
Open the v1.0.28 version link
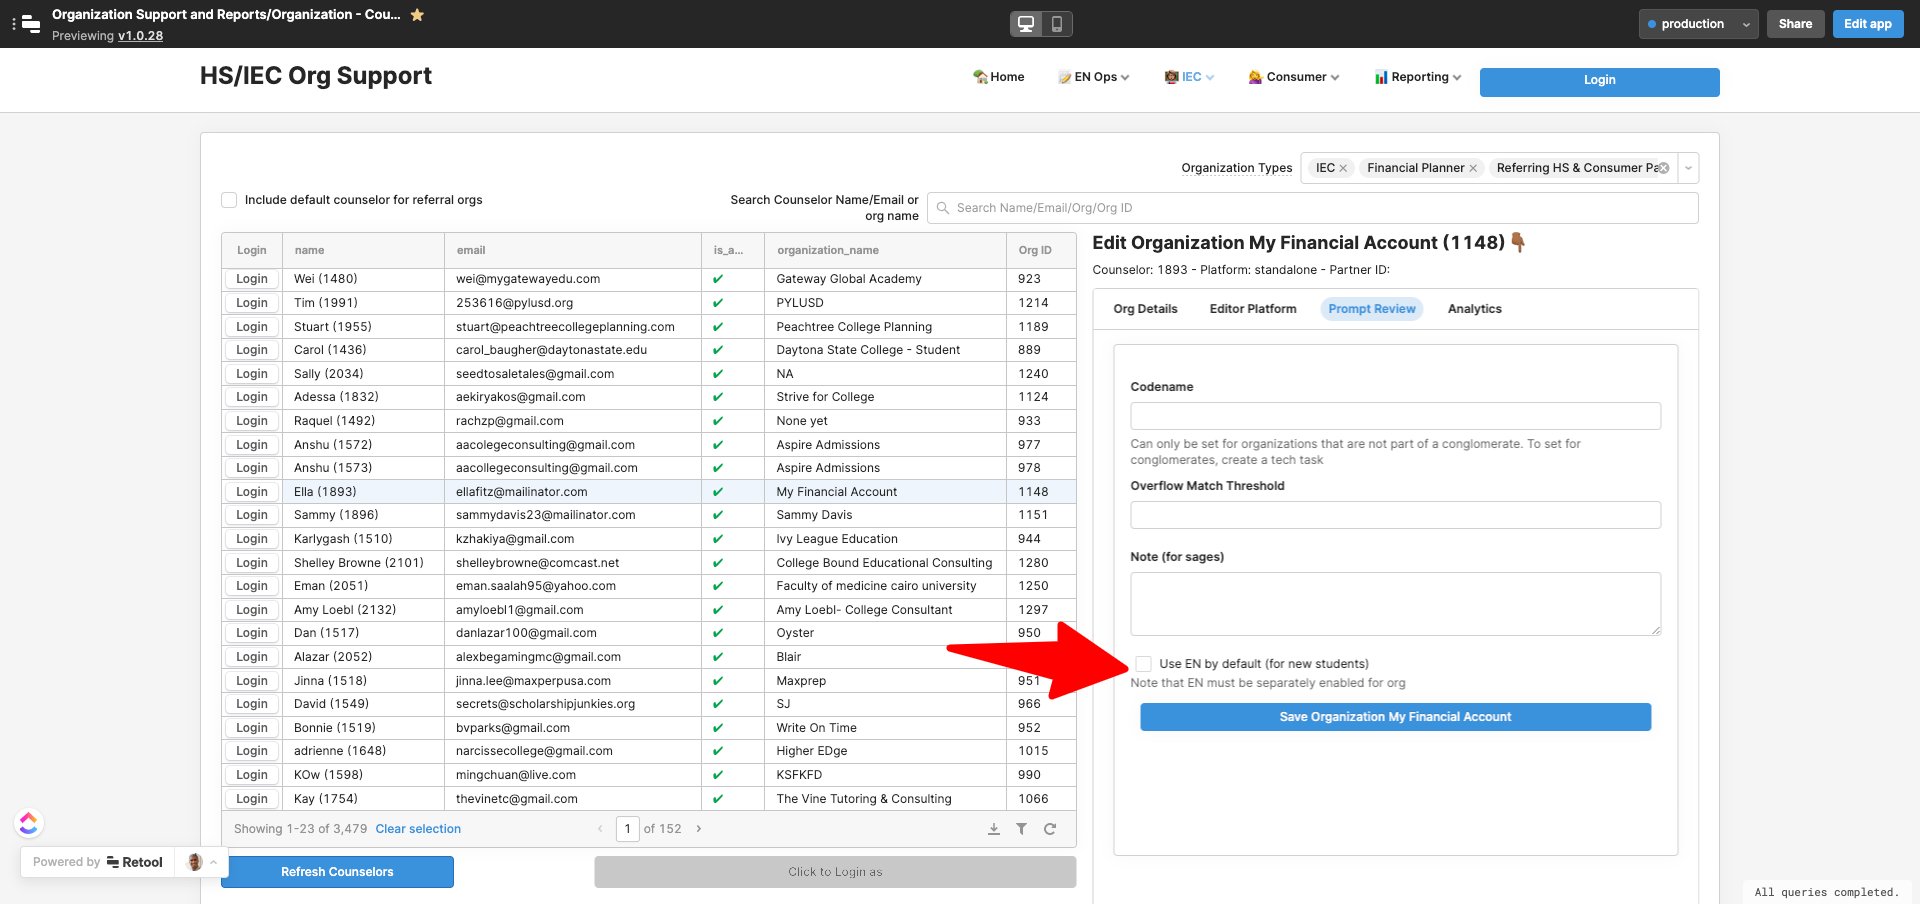click(x=140, y=36)
